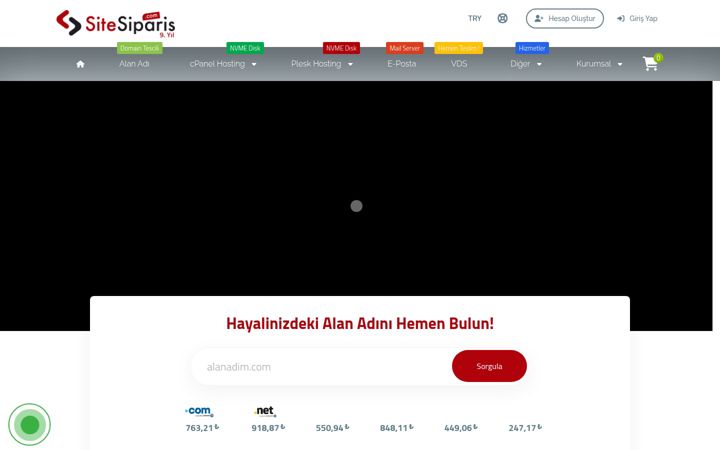This screenshot has height=450, width=720.
Task: Click the Hesap Oluştur button
Action: 565,18
